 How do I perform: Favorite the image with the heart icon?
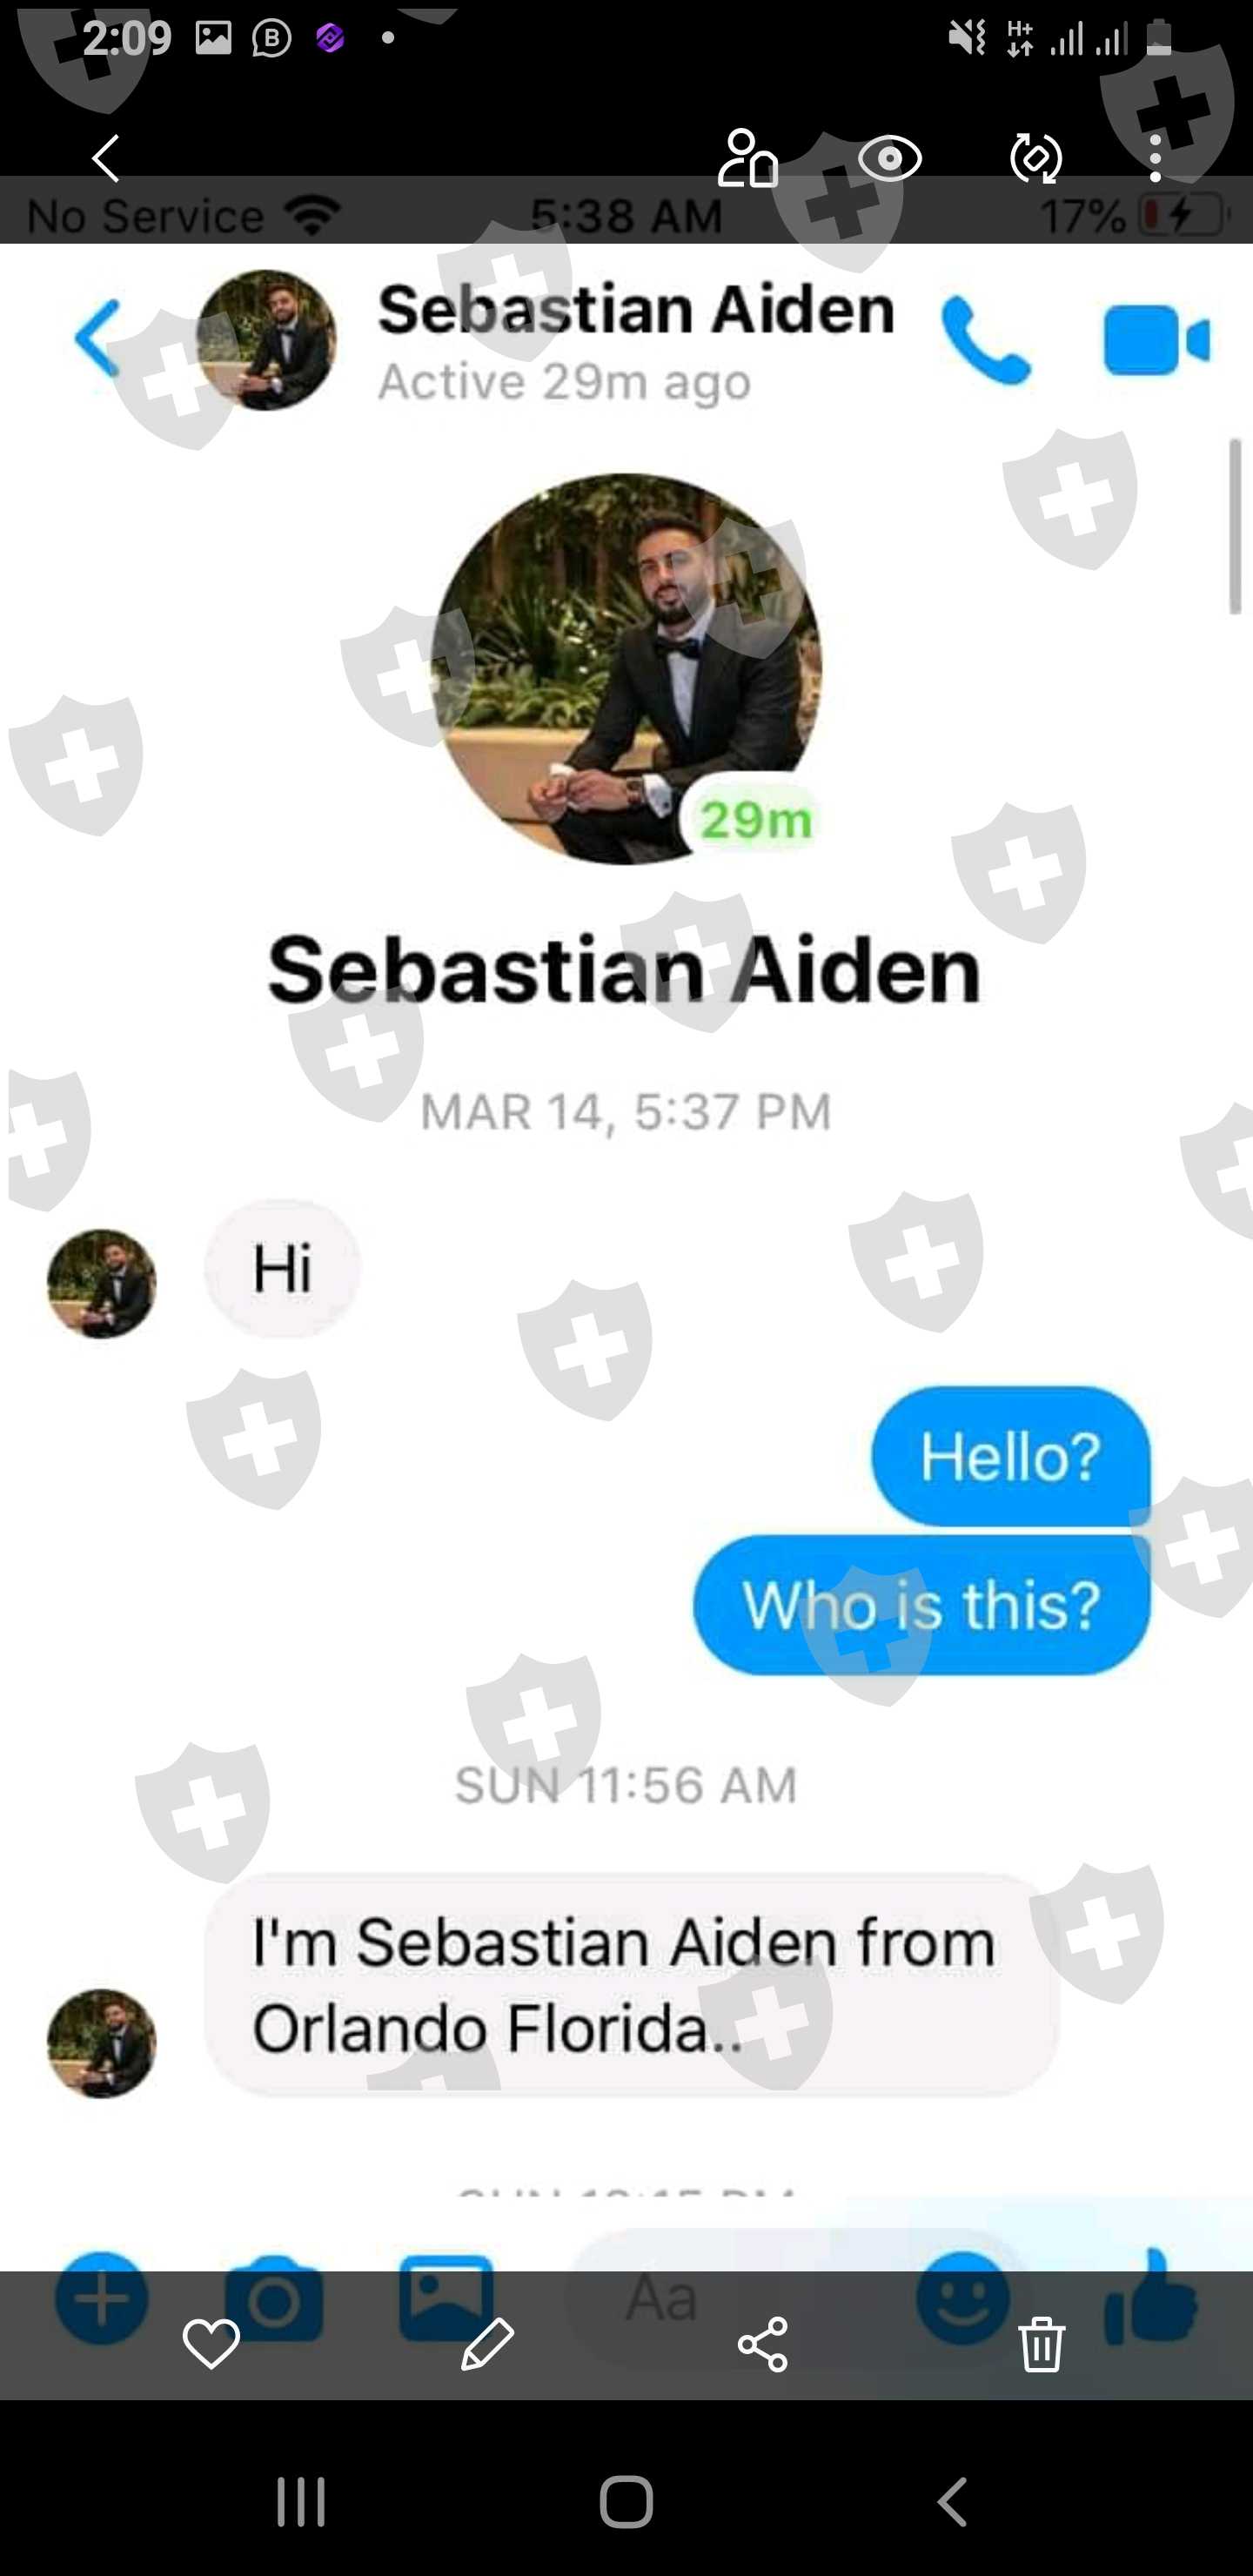point(211,2343)
